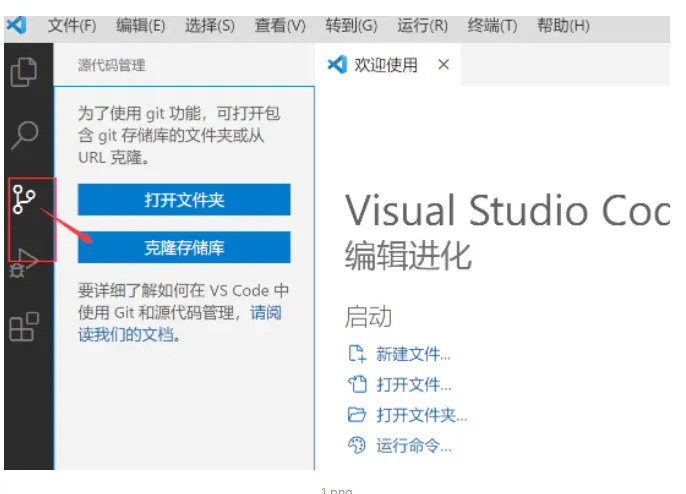Open the Run and Debug icon
Viewport: 686px width, 494px height.
click(x=24, y=263)
